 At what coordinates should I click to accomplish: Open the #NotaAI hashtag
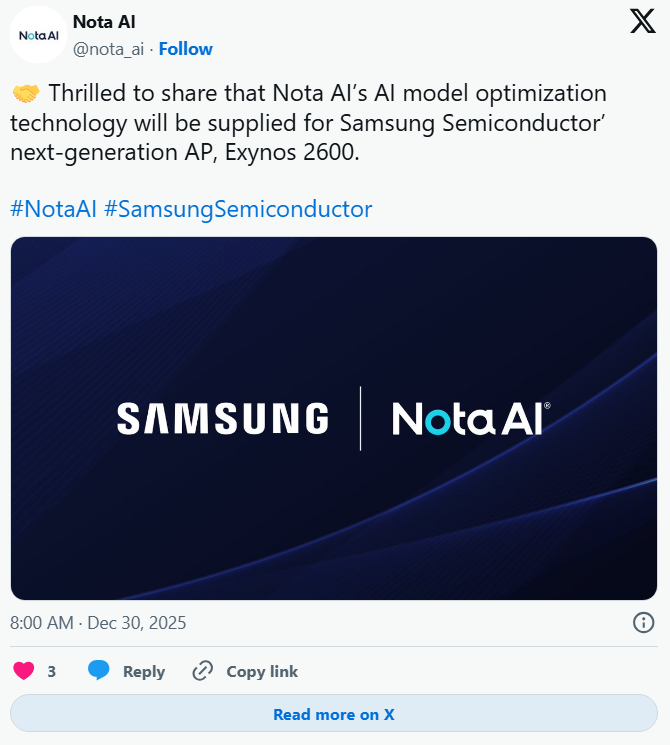53,209
